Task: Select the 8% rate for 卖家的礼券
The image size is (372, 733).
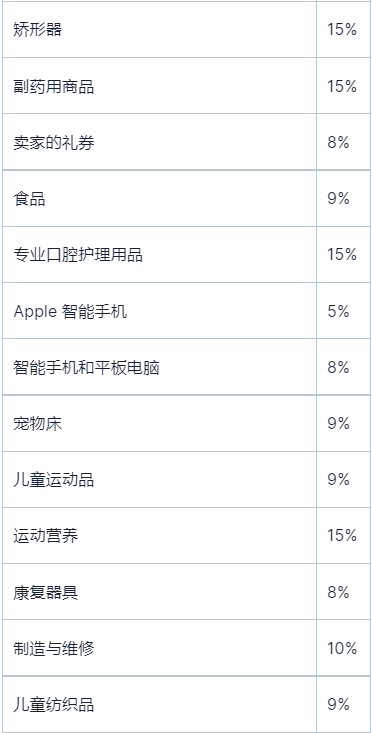Action: coord(338,143)
